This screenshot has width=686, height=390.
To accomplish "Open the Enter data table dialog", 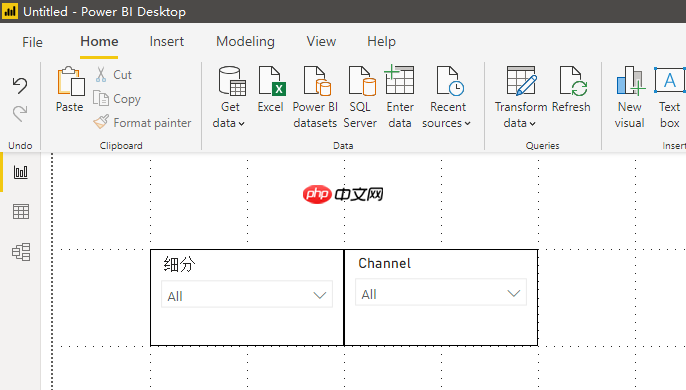I will tap(400, 97).
